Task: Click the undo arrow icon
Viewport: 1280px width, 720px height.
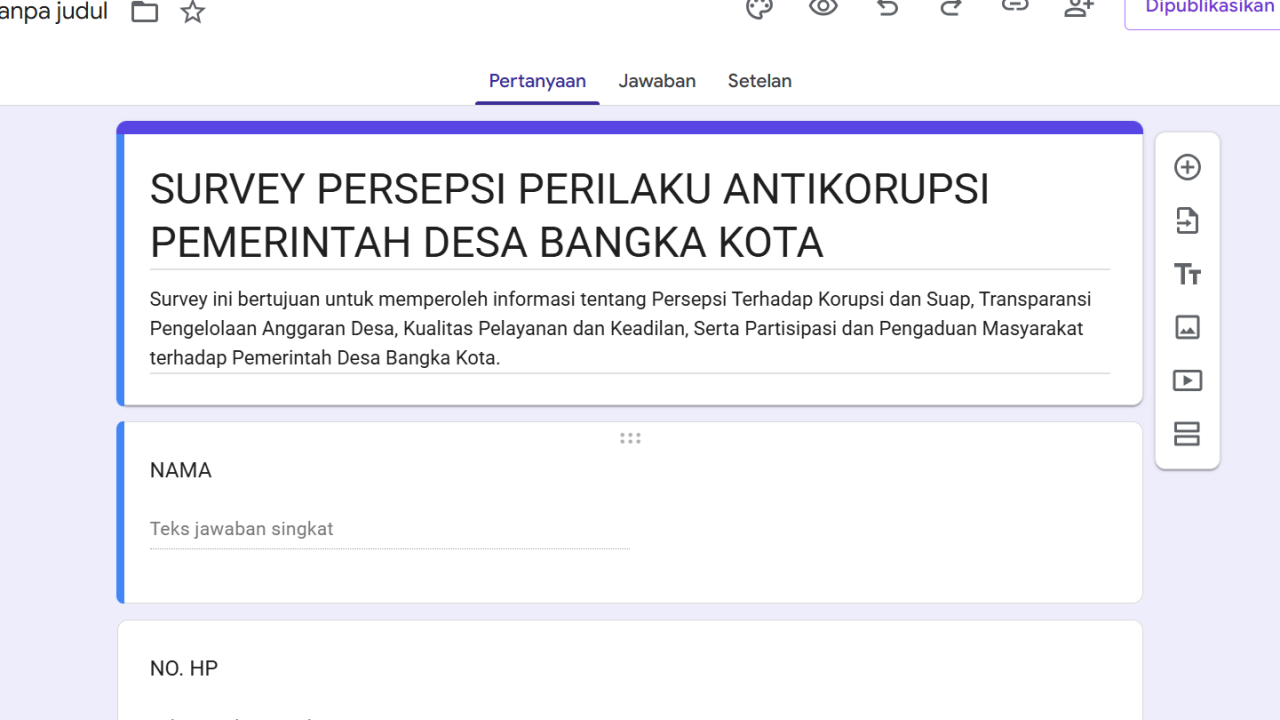Action: pos(887,7)
